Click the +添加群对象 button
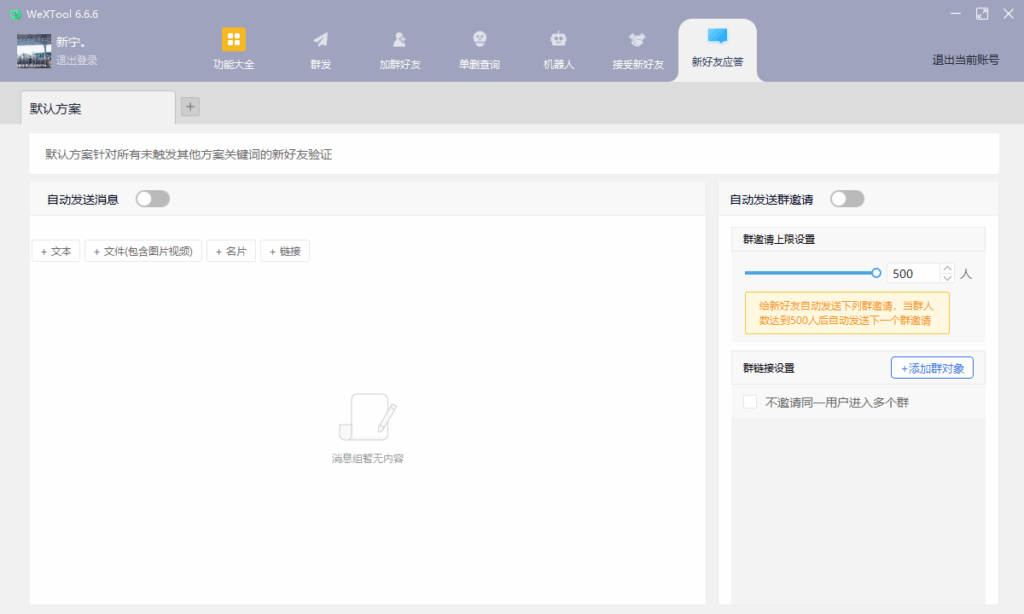1024x614 pixels. click(932, 368)
